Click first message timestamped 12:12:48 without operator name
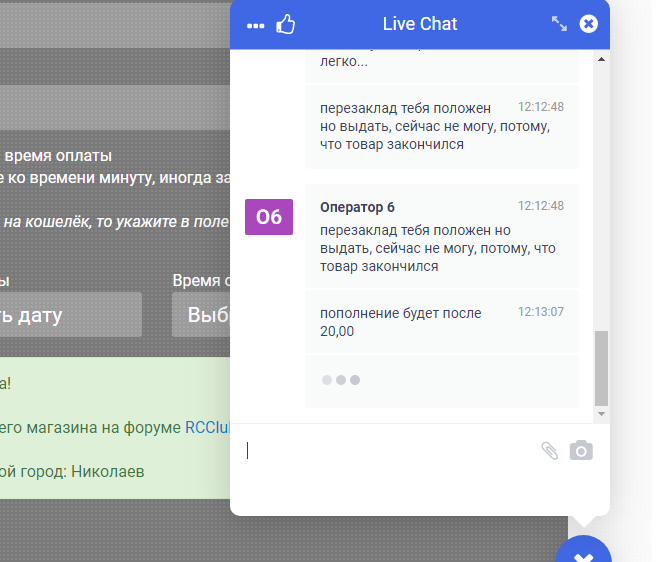Screen dimensions: 663x562 point(442,126)
